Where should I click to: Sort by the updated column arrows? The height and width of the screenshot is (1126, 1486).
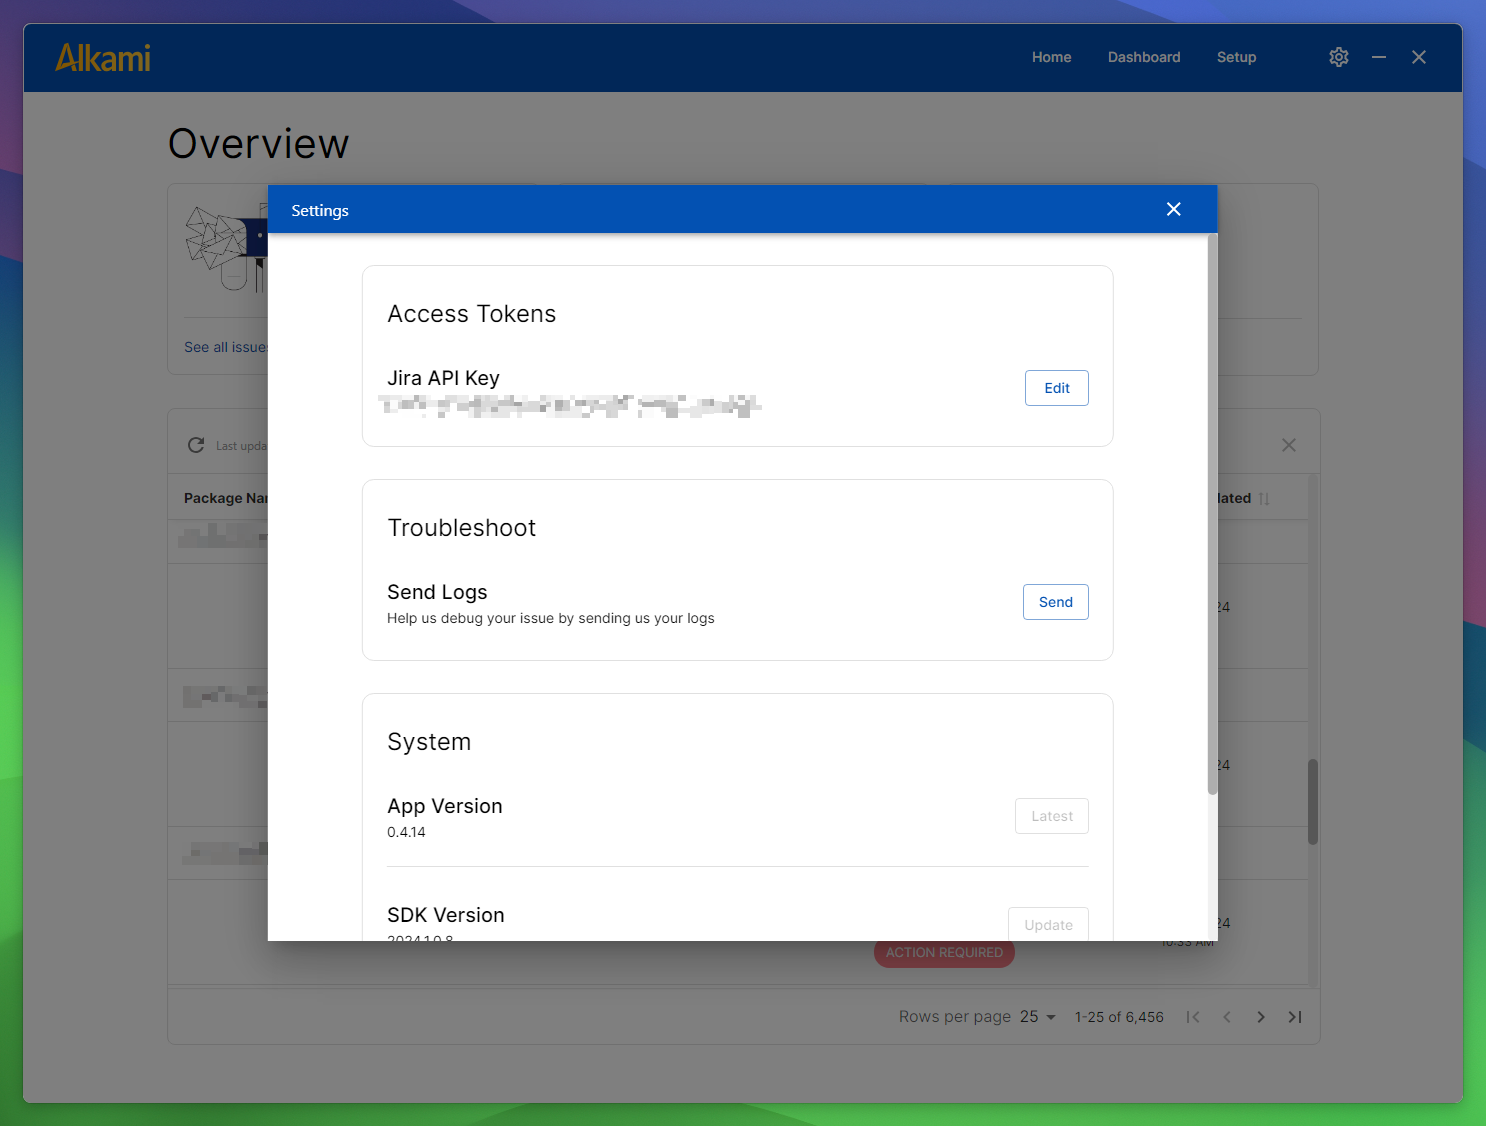1264,498
